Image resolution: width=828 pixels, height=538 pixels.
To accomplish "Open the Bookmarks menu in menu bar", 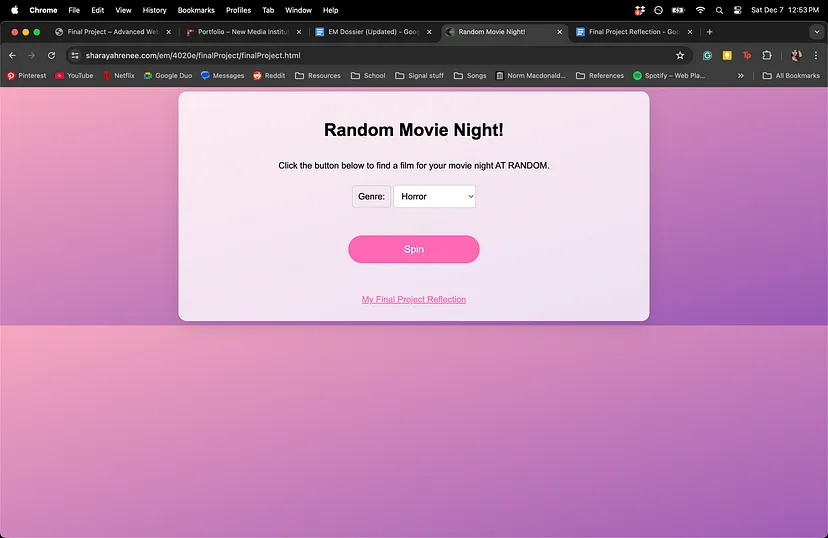I will click(x=196, y=10).
